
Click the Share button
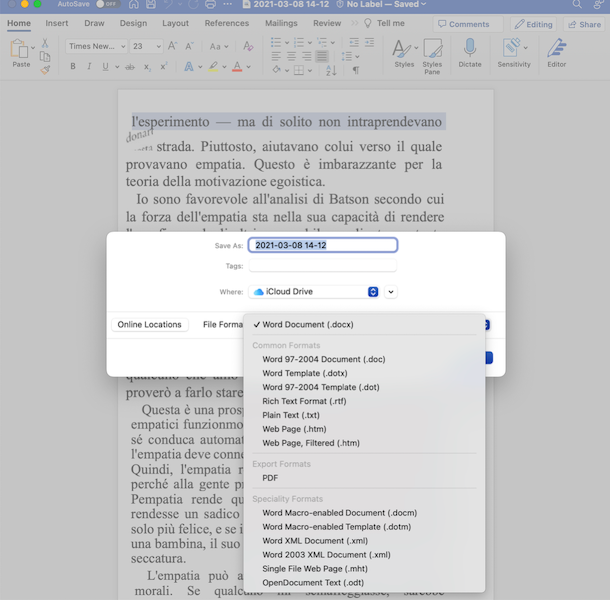pyautogui.click(x=585, y=24)
